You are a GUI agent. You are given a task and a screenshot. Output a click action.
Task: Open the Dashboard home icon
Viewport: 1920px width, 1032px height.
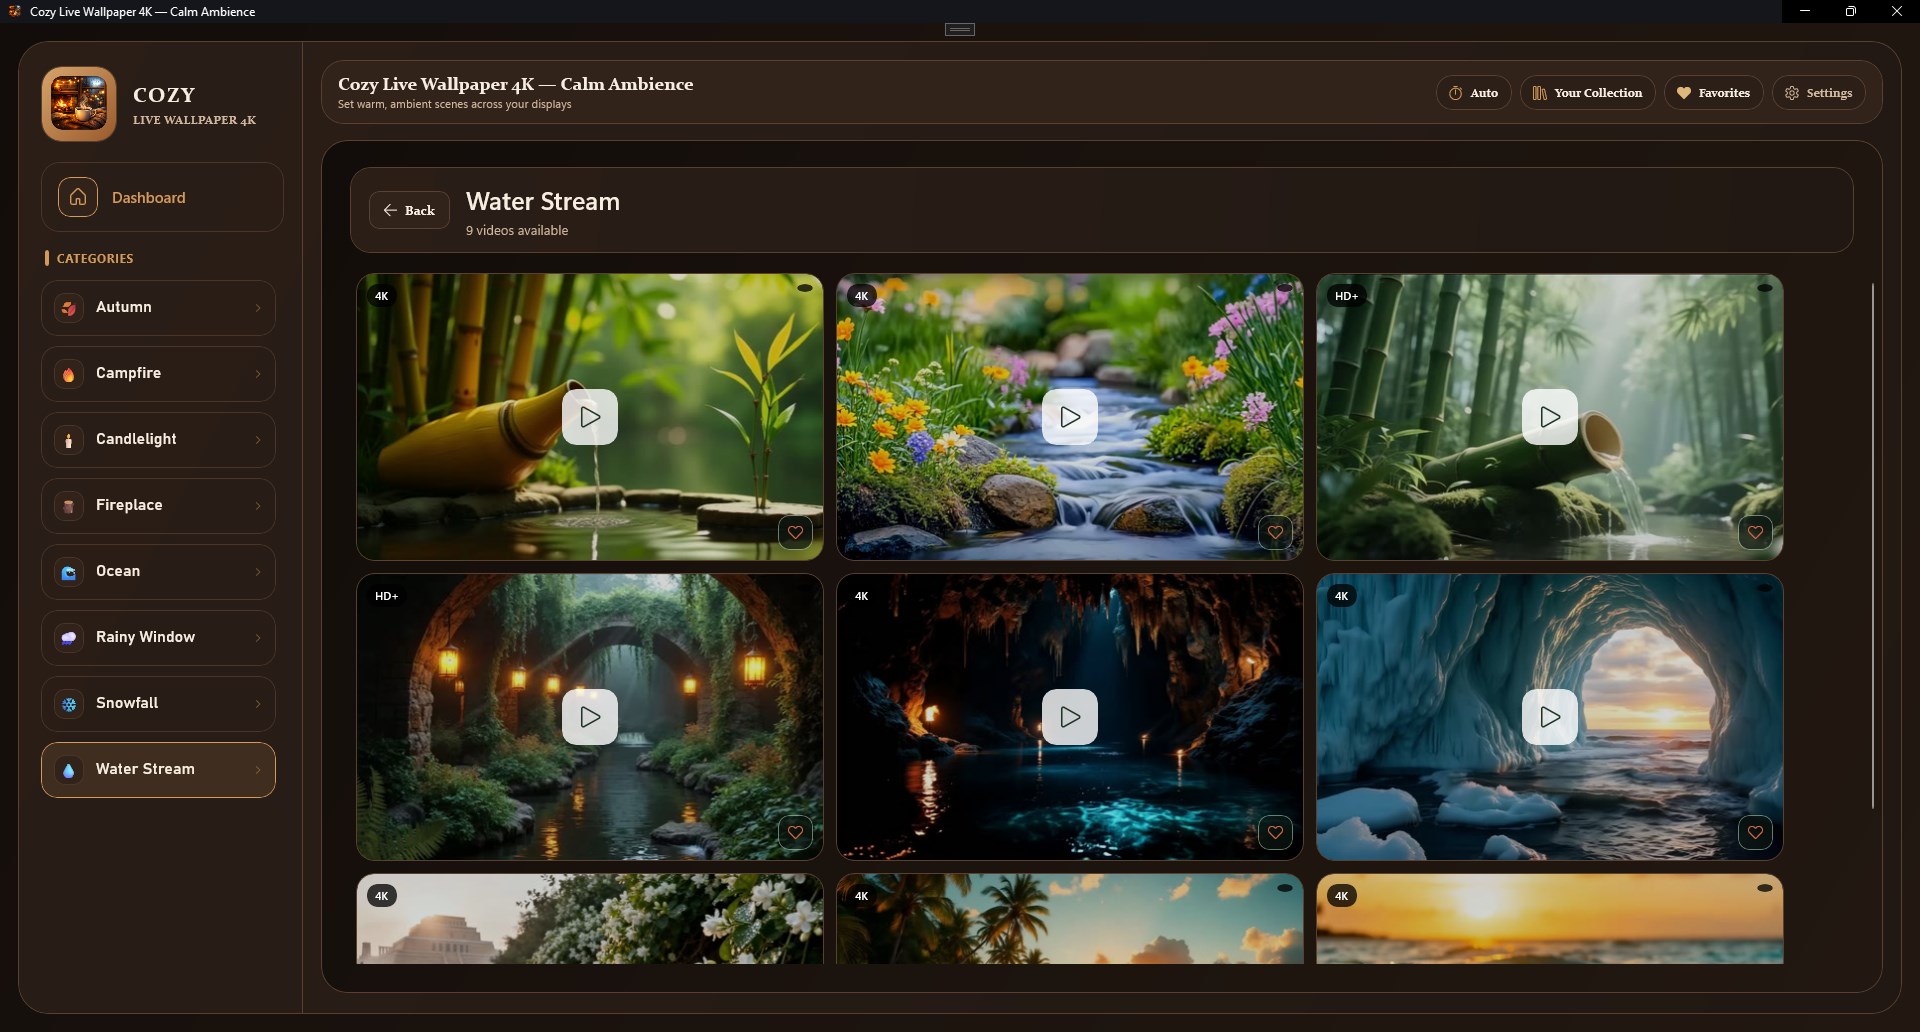coord(78,197)
